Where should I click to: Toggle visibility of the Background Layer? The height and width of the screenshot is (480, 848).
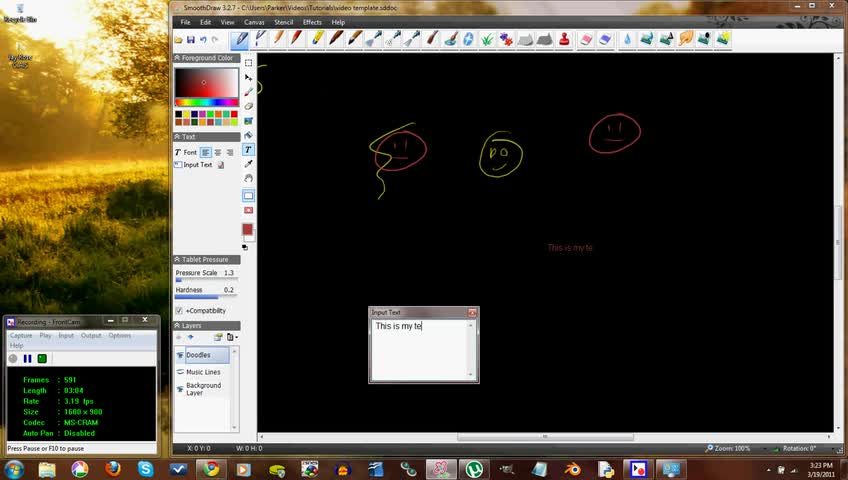coord(180,389)
